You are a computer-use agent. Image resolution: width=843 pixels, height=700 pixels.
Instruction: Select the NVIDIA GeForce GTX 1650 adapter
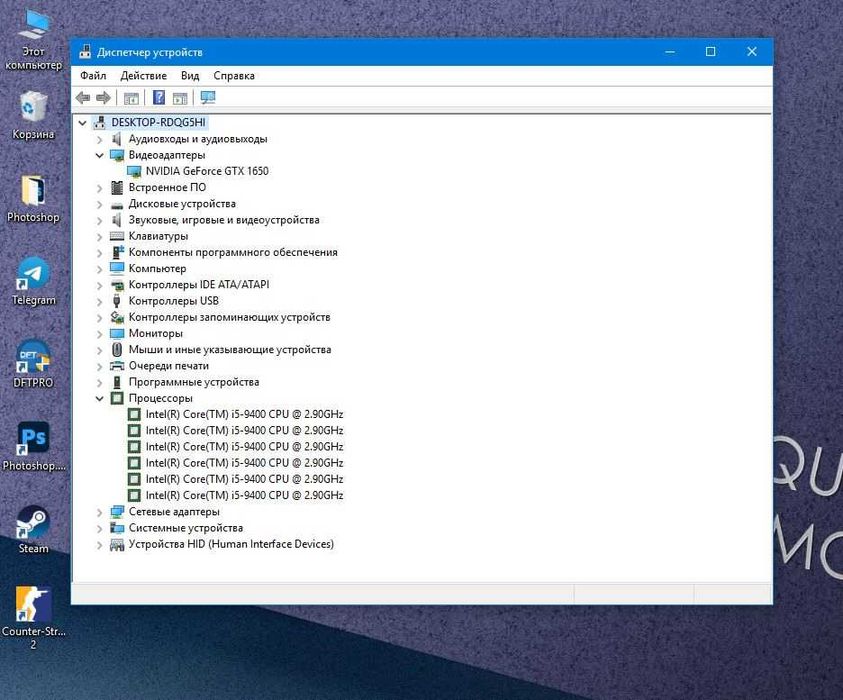click(207, 171)
